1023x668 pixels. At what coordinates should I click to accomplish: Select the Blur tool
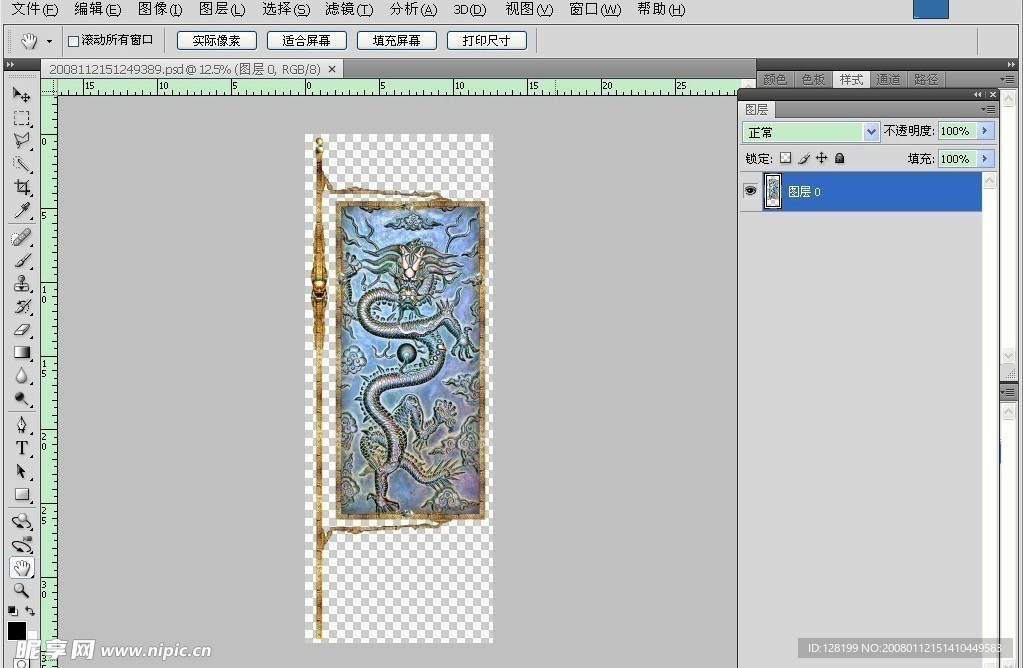[22, 376]
